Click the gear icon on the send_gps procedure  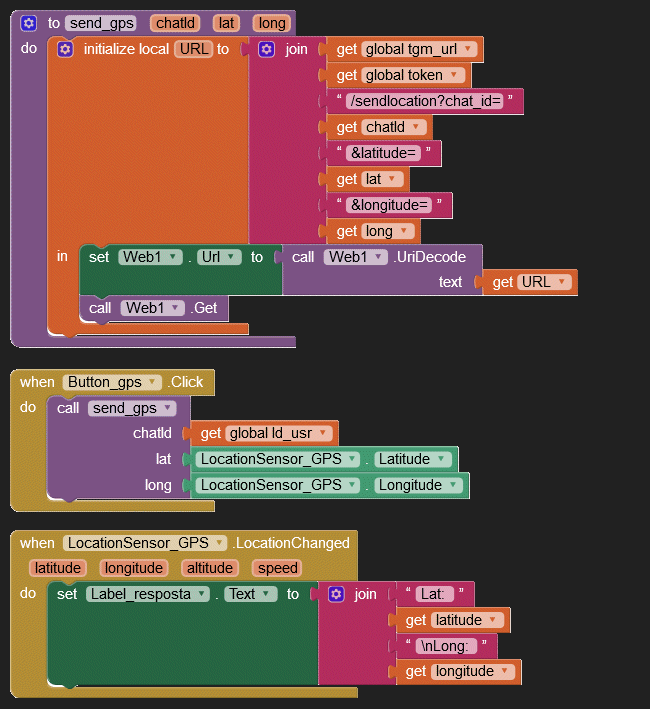pos(28,23)
